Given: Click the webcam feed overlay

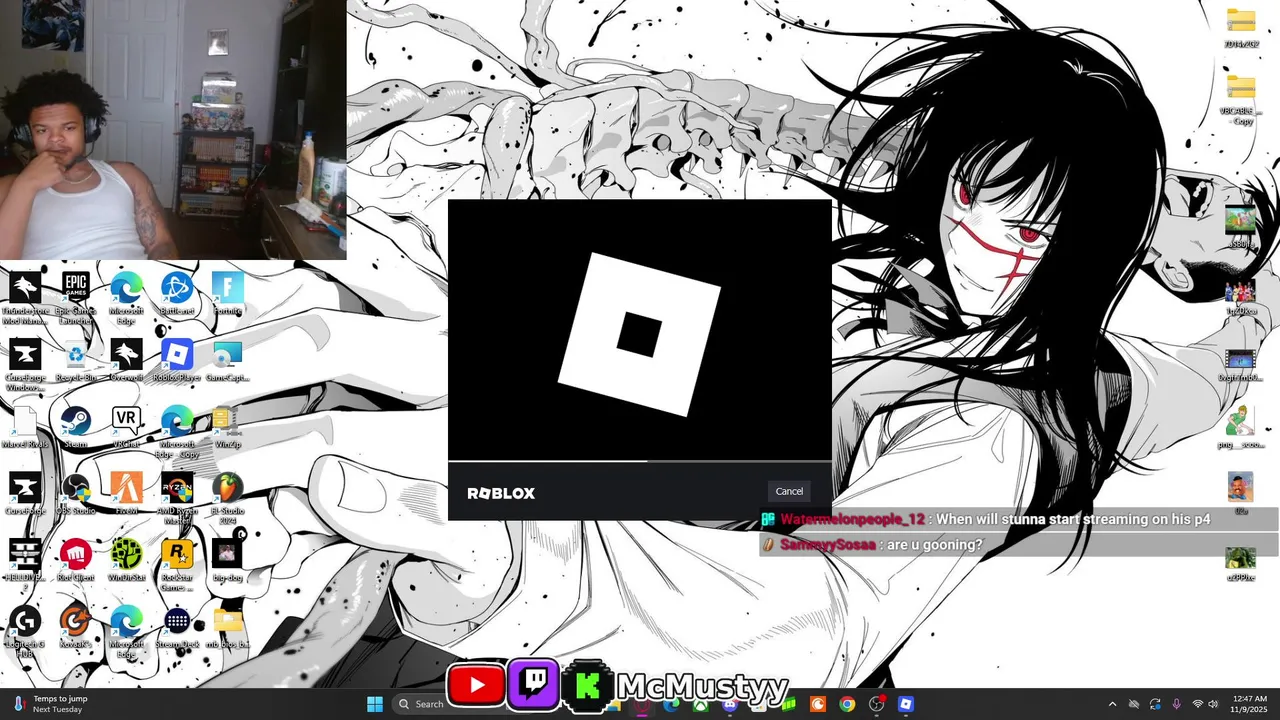Looking at the screenshot, I should [173, 130].
